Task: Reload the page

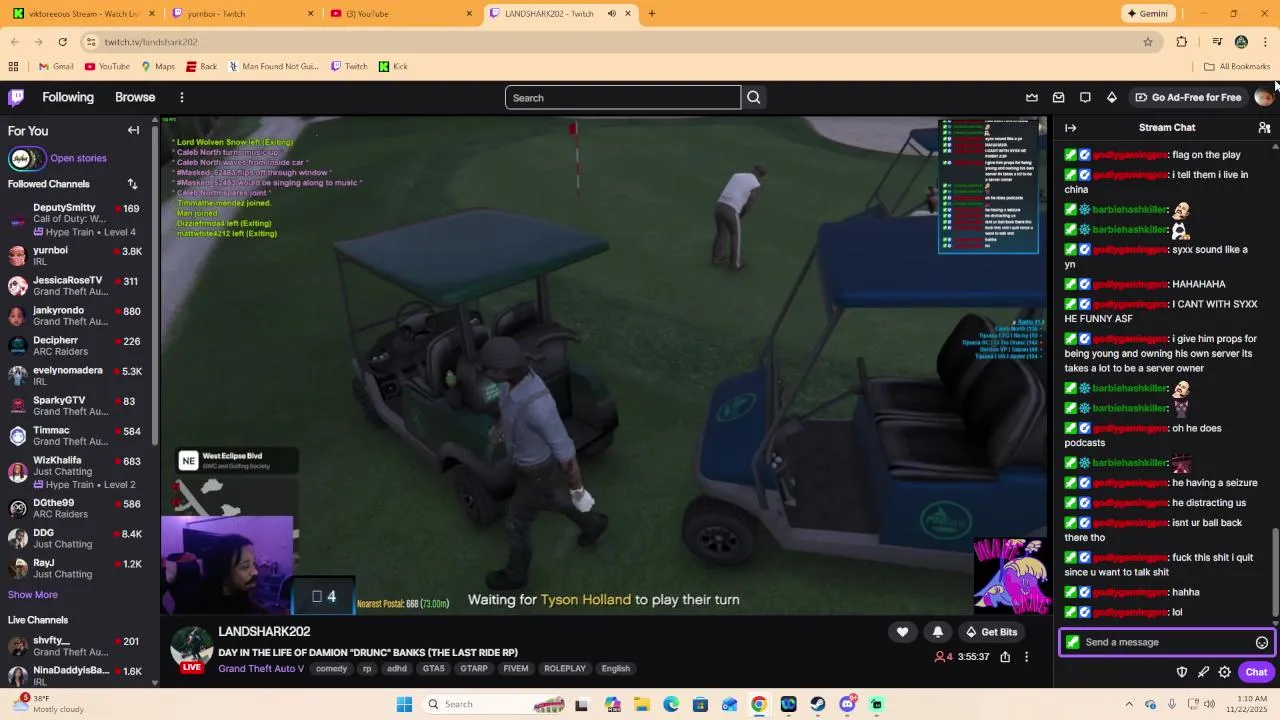Action: pyautogui.click(x=62, y=41)
